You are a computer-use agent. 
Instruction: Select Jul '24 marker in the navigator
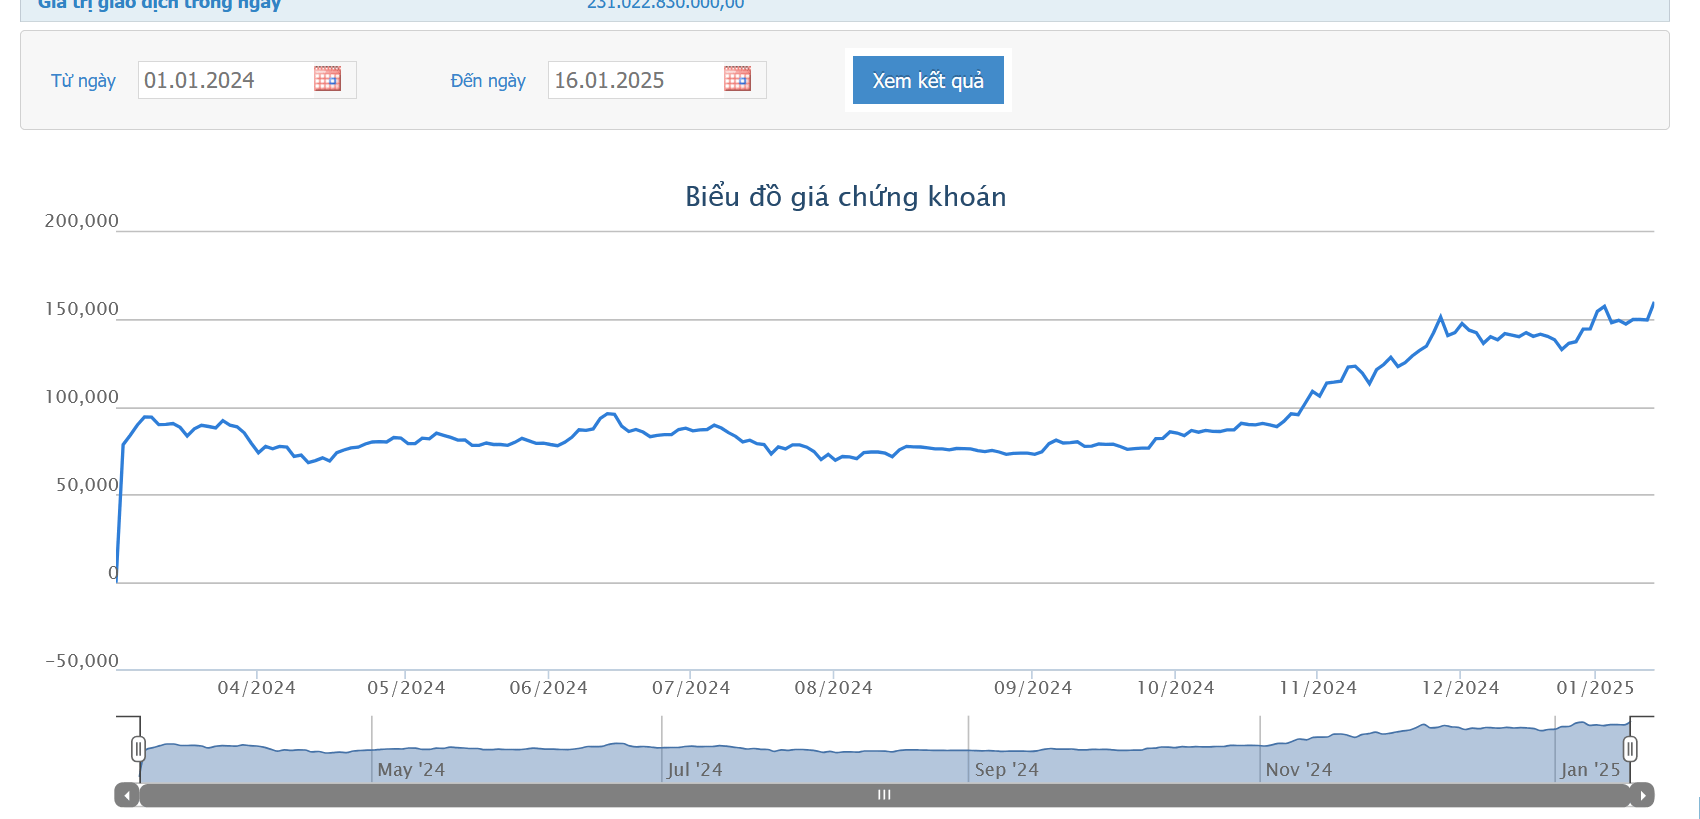(694, 770)
